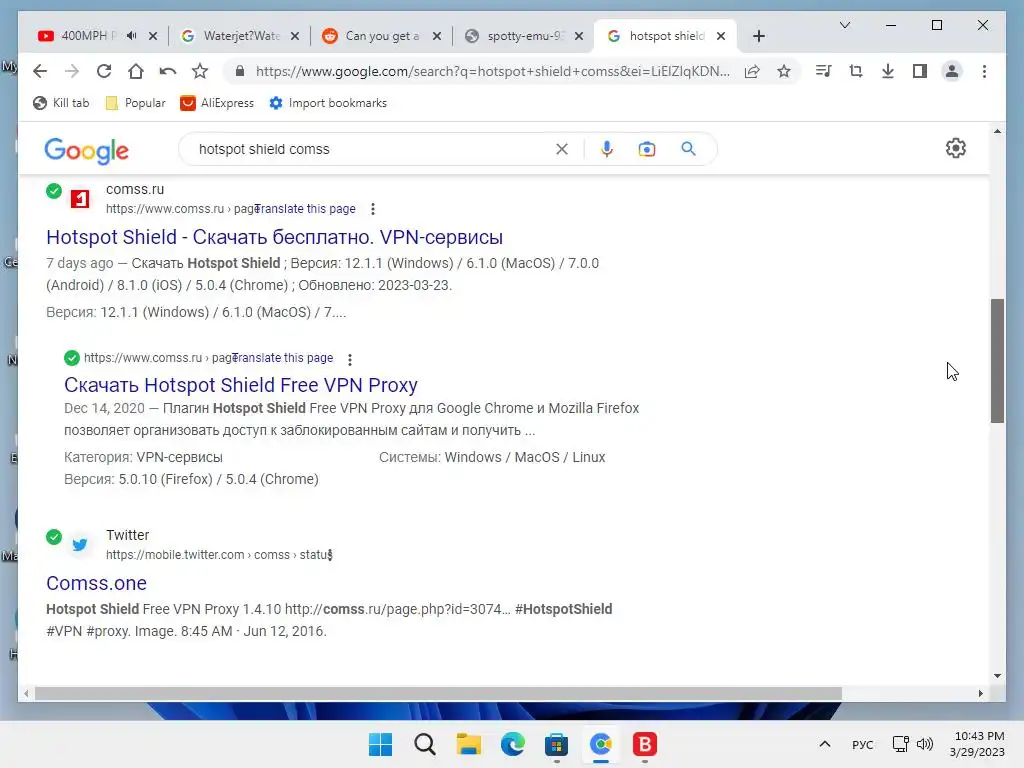
Task: Expand the tab search chevron
Action: tap(844, 25)
